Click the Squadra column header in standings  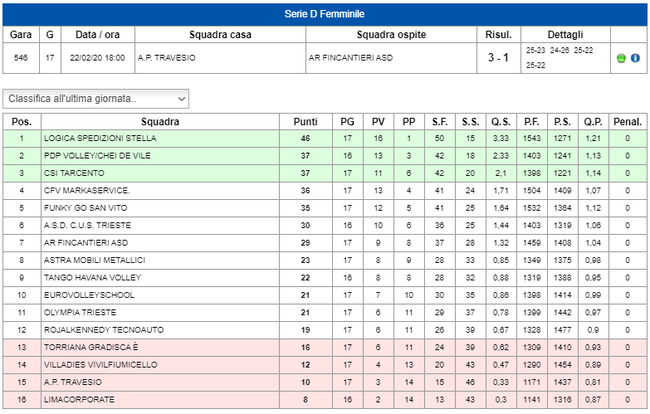coord(160,122)
